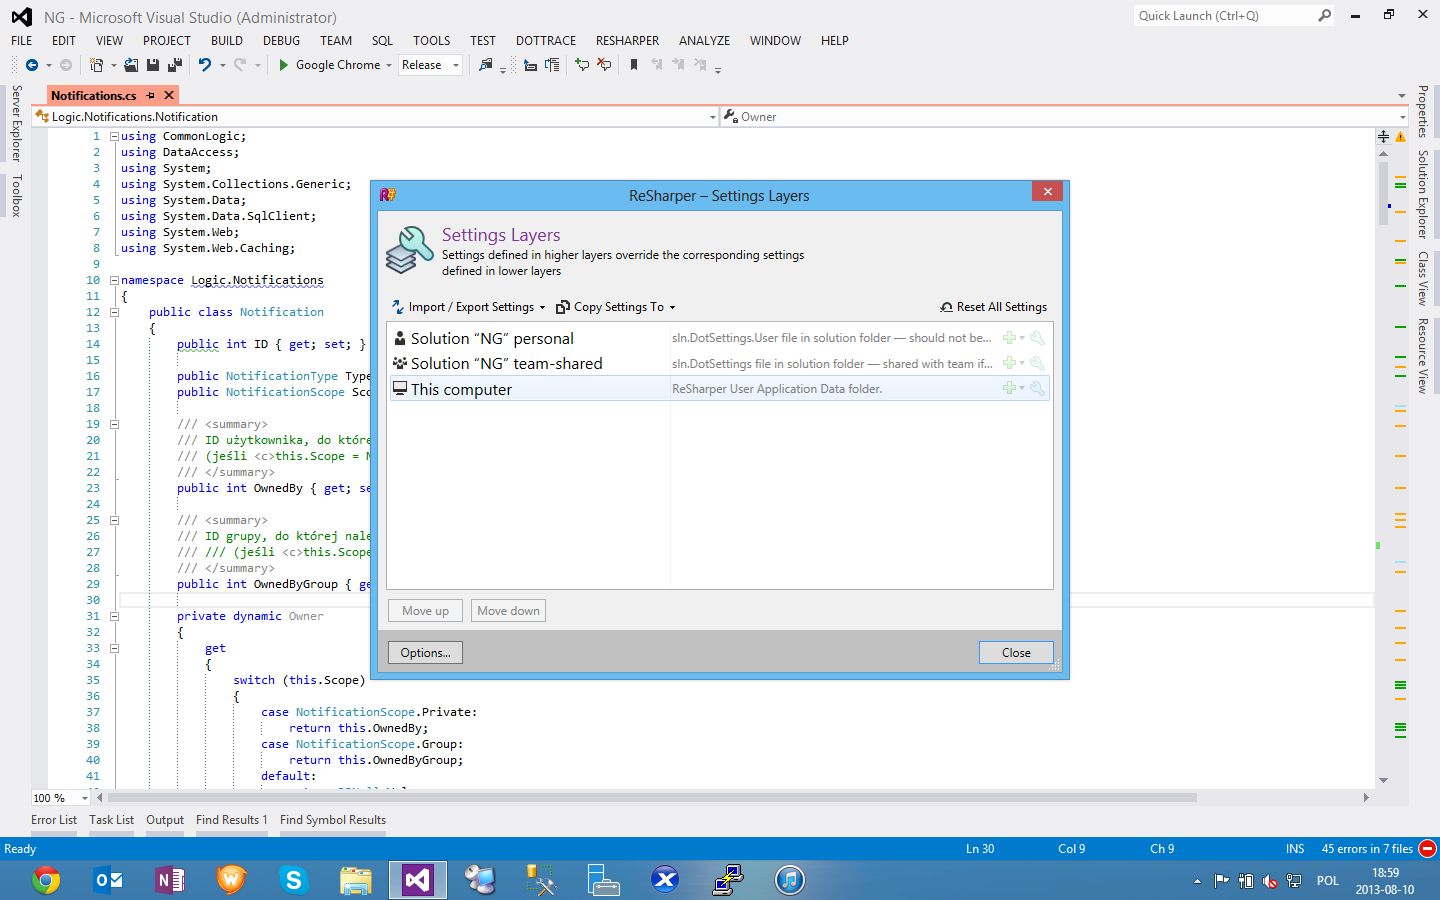Open the Solution Explorer side tab

pyautogui.click(x=1422, y=194)
